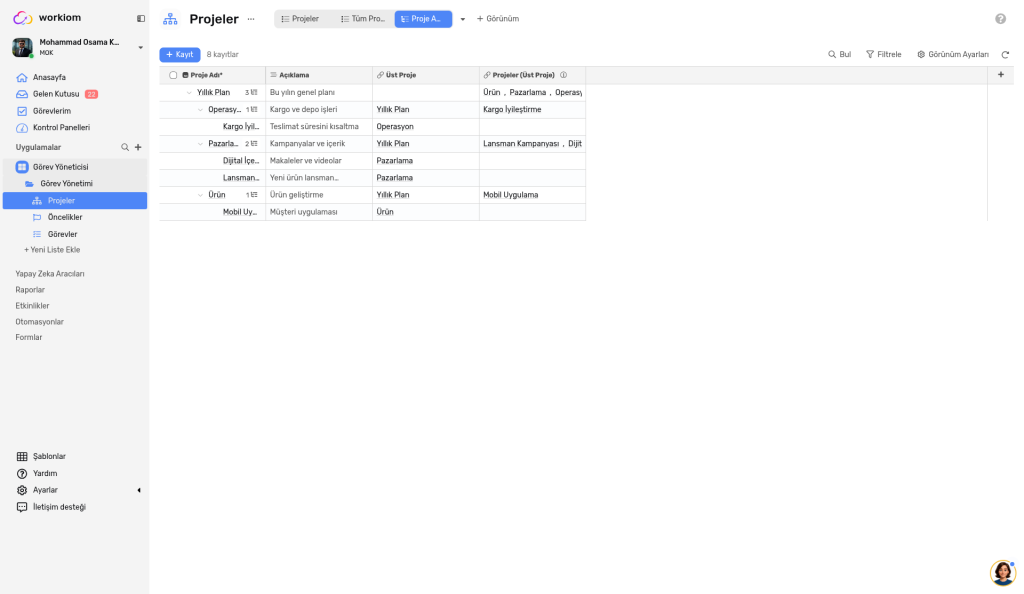Image resolution: width=1024 pixels, height=594 pixels.
Task: Open Görünüm Ayarları view settings
Action: tap(953, 55)
